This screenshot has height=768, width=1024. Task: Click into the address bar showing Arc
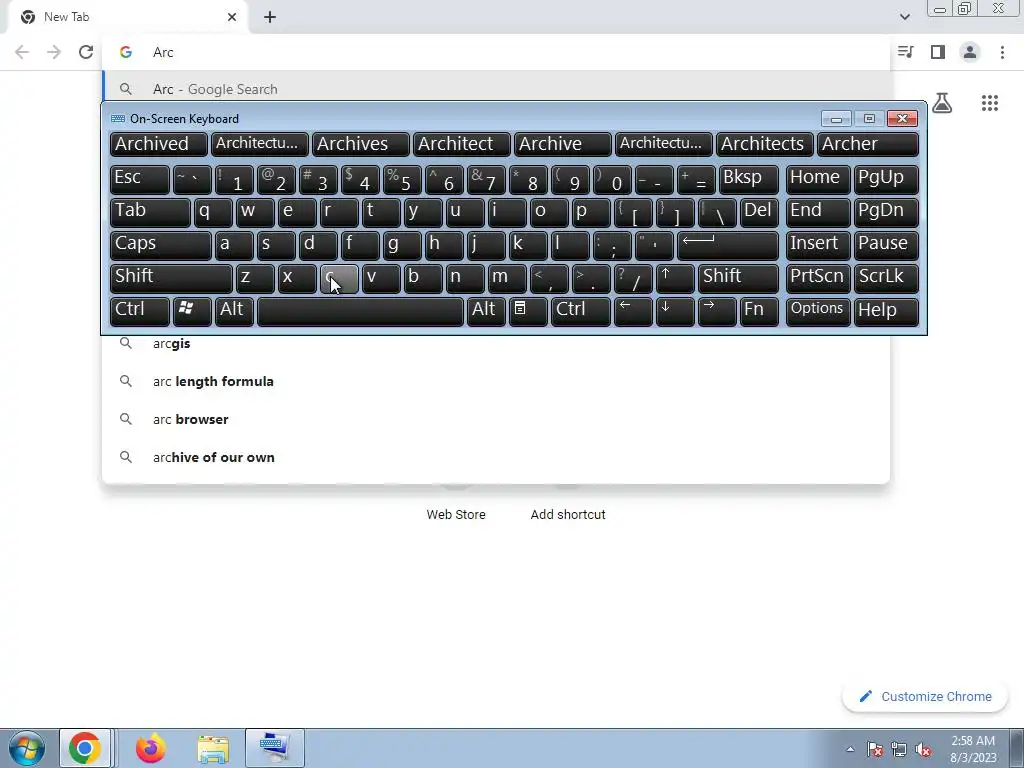pos(496,52)
